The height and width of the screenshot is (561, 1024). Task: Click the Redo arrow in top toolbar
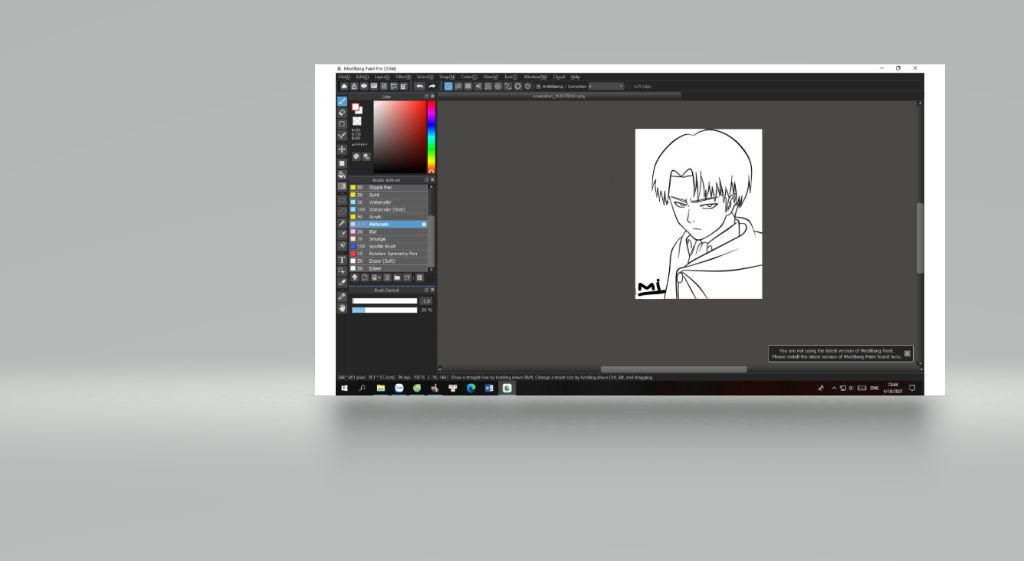432,86
